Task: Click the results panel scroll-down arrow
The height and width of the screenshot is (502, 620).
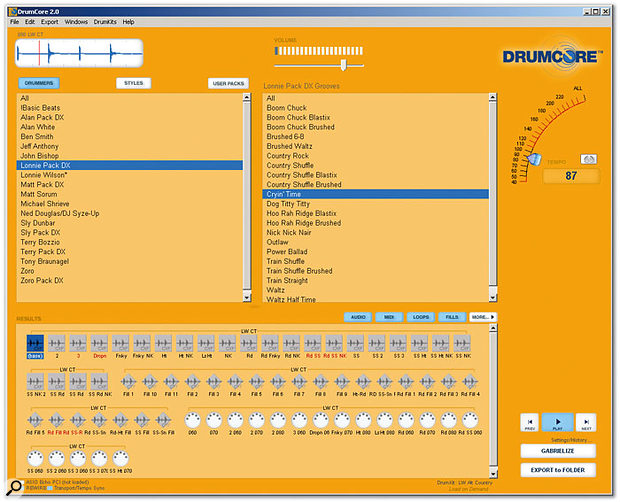Action: (493, 474)
